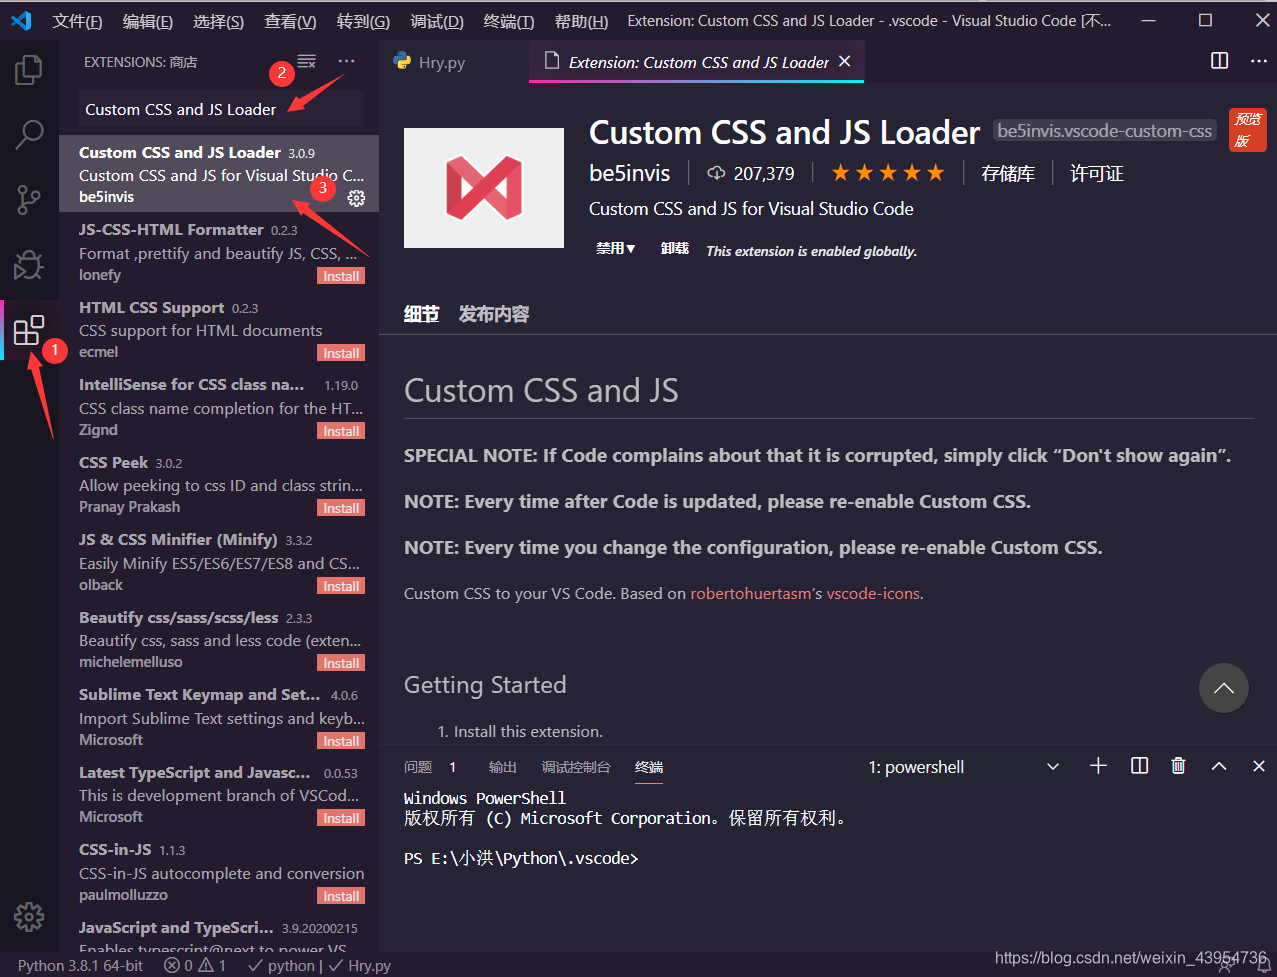Install JS & CSS Minifier extension
The image size is (1277, 977).
point(341,586)
